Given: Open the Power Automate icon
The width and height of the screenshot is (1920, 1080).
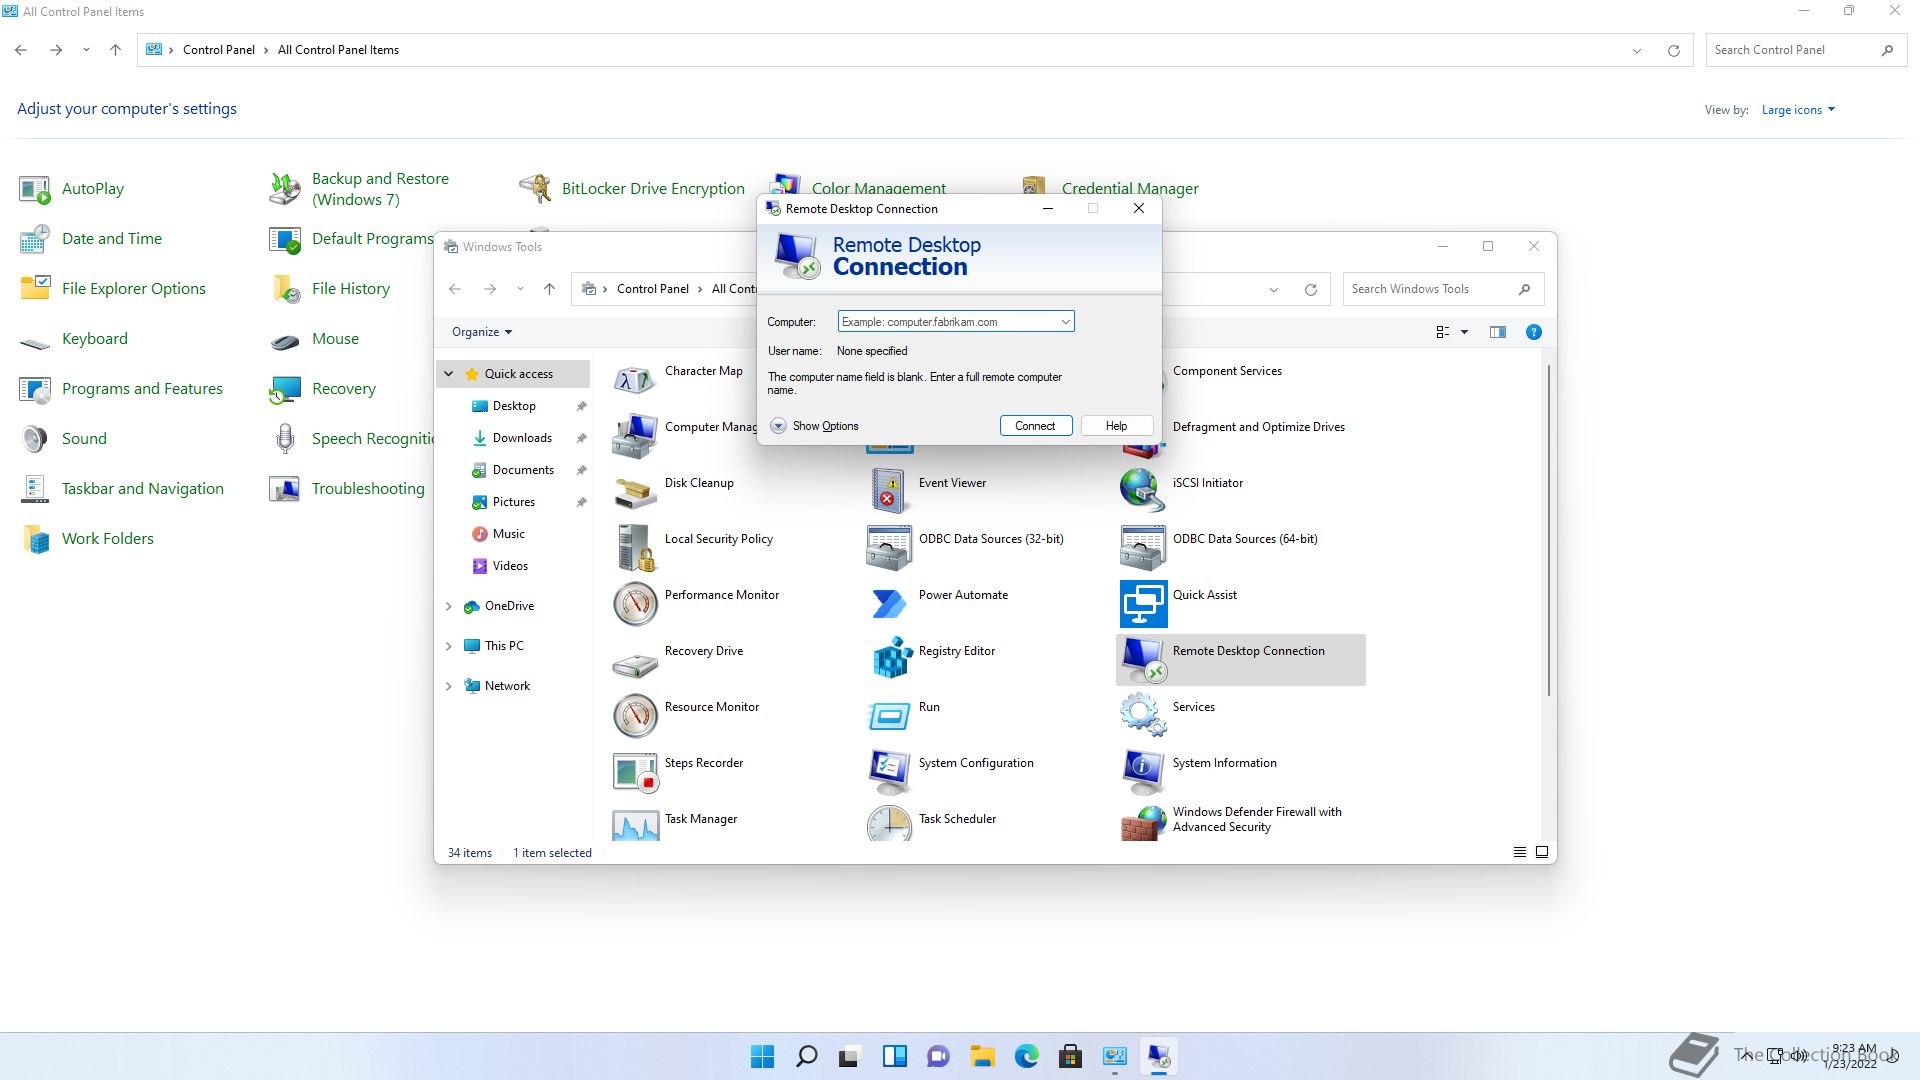Looking at the screenshot, I should tap(889, 603).
